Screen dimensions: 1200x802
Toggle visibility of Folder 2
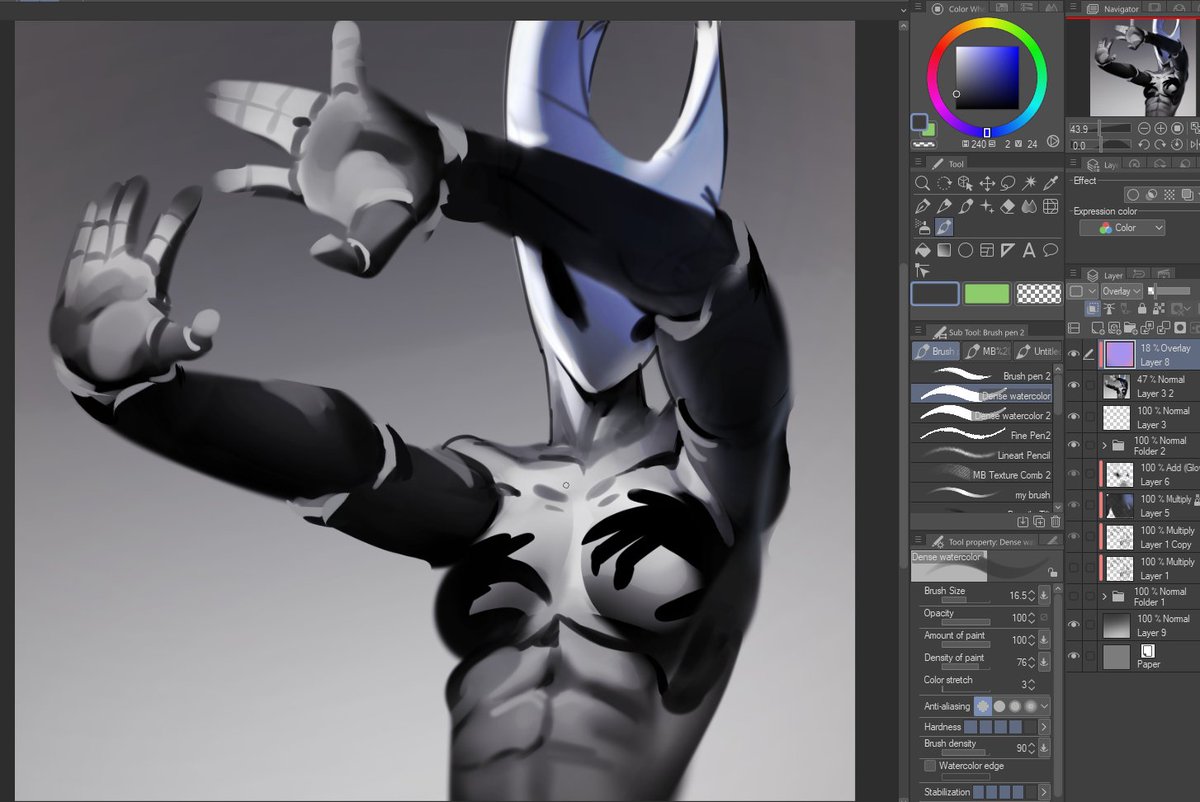[1074, 446]
